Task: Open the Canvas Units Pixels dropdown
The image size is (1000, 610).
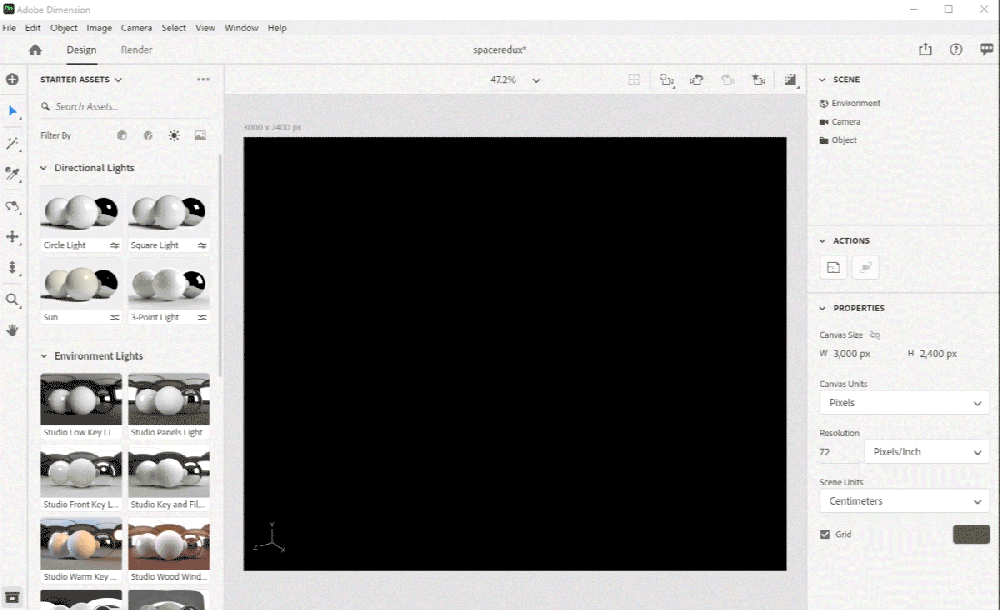Action: (x=904, y=403)
